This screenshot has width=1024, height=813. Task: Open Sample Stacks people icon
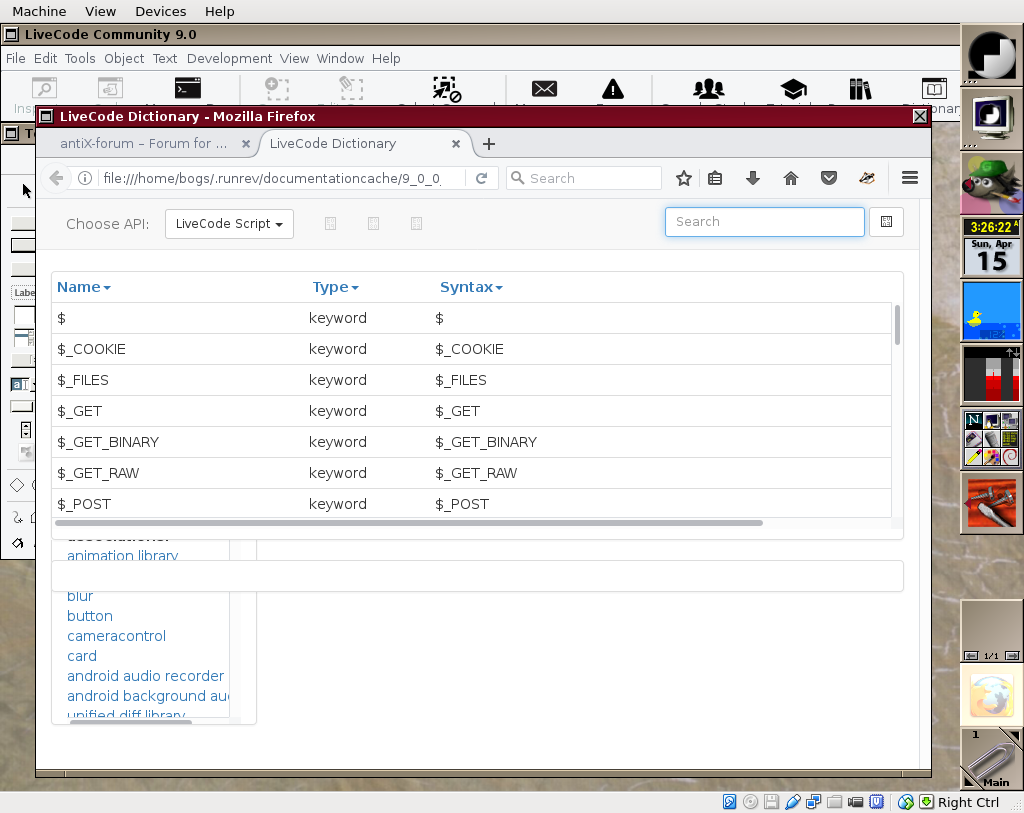tap(708, 89)
